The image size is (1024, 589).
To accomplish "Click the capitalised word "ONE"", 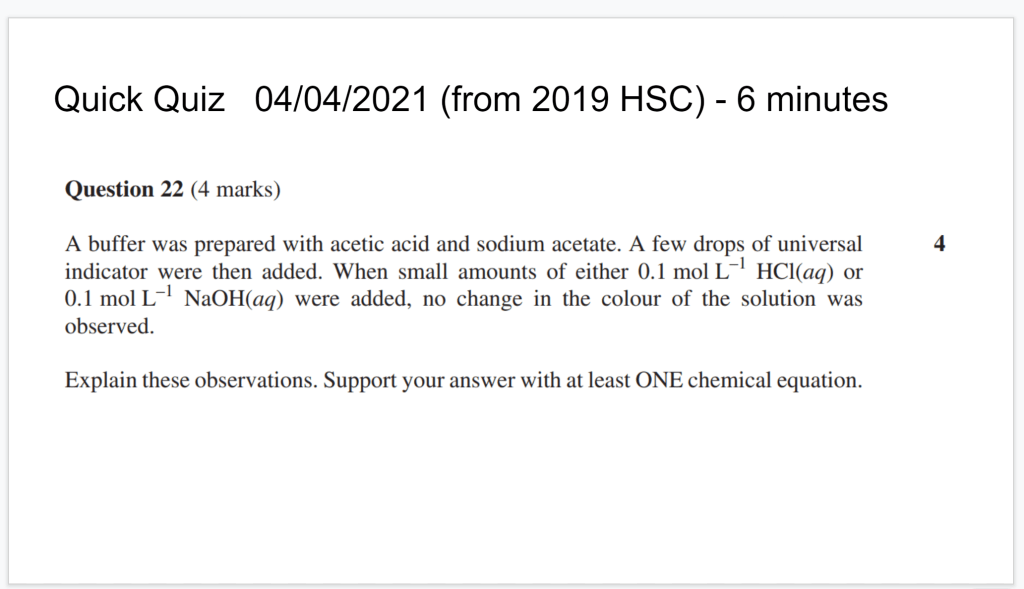I will point(658,381).
